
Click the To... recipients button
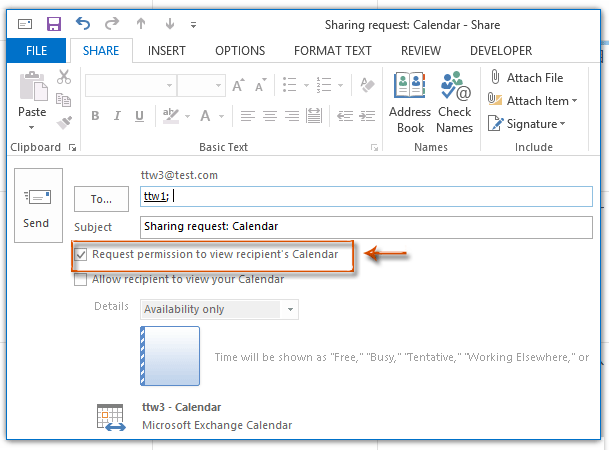[101, 198]
